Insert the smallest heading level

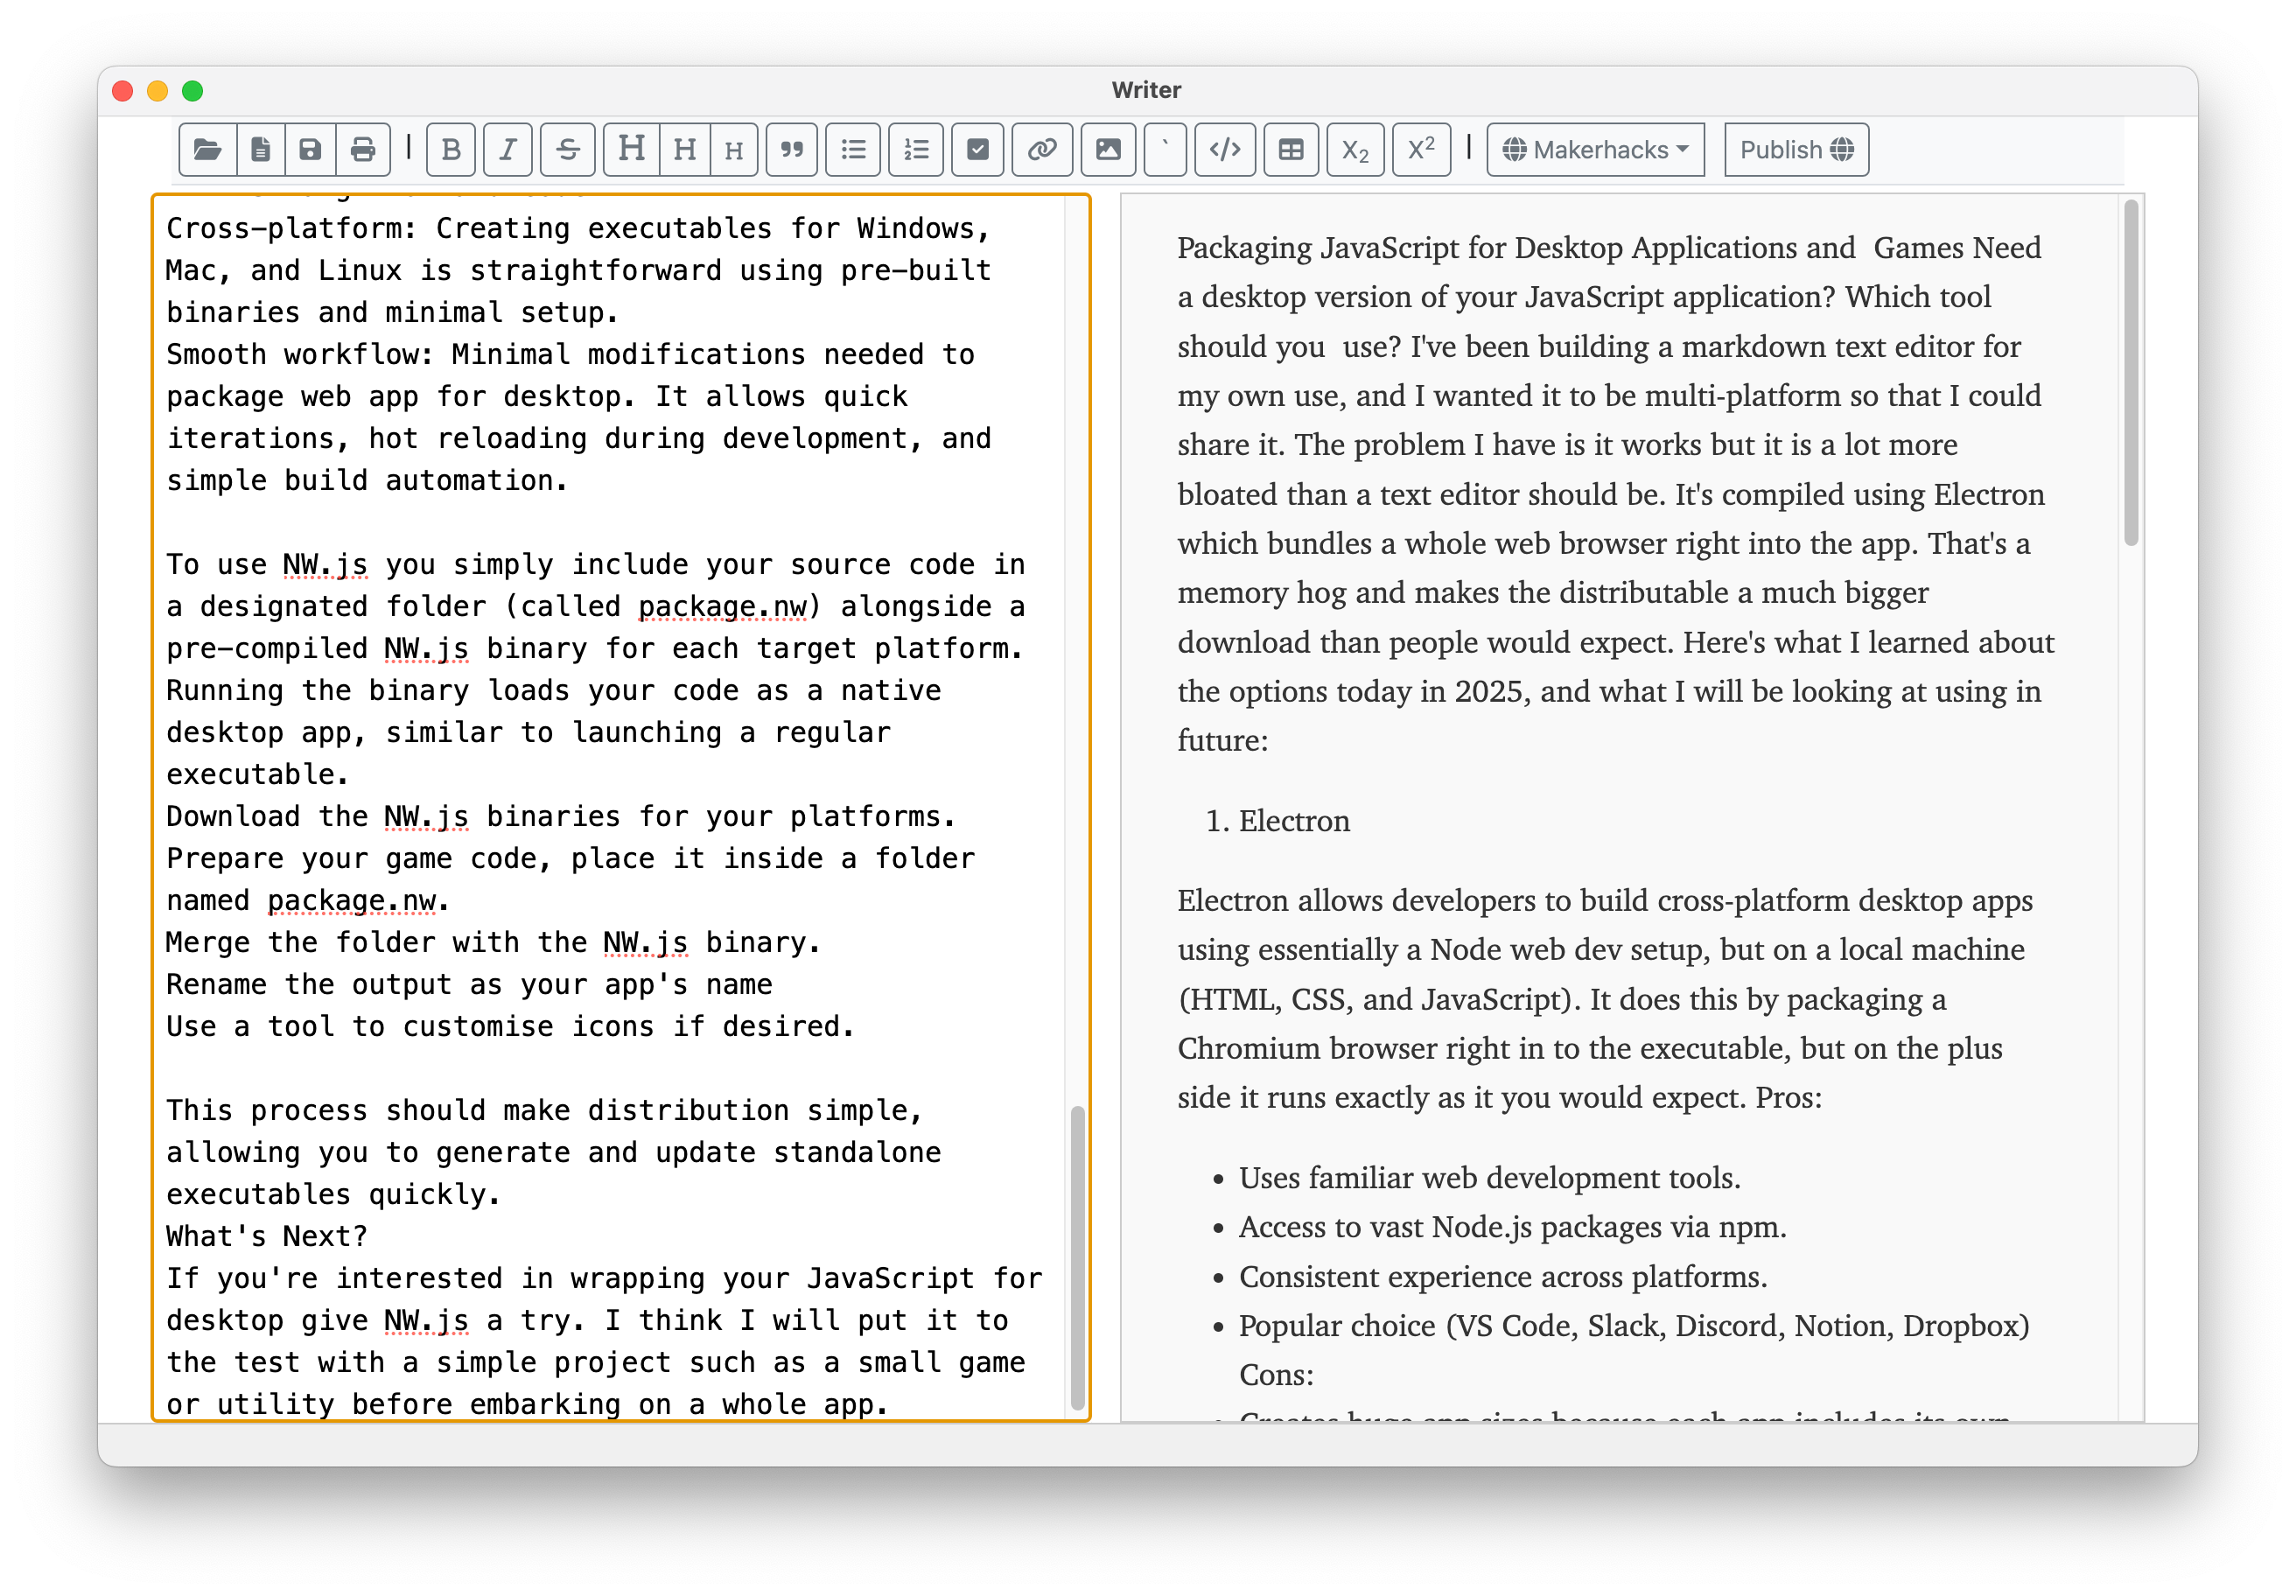tap(734, 150)
